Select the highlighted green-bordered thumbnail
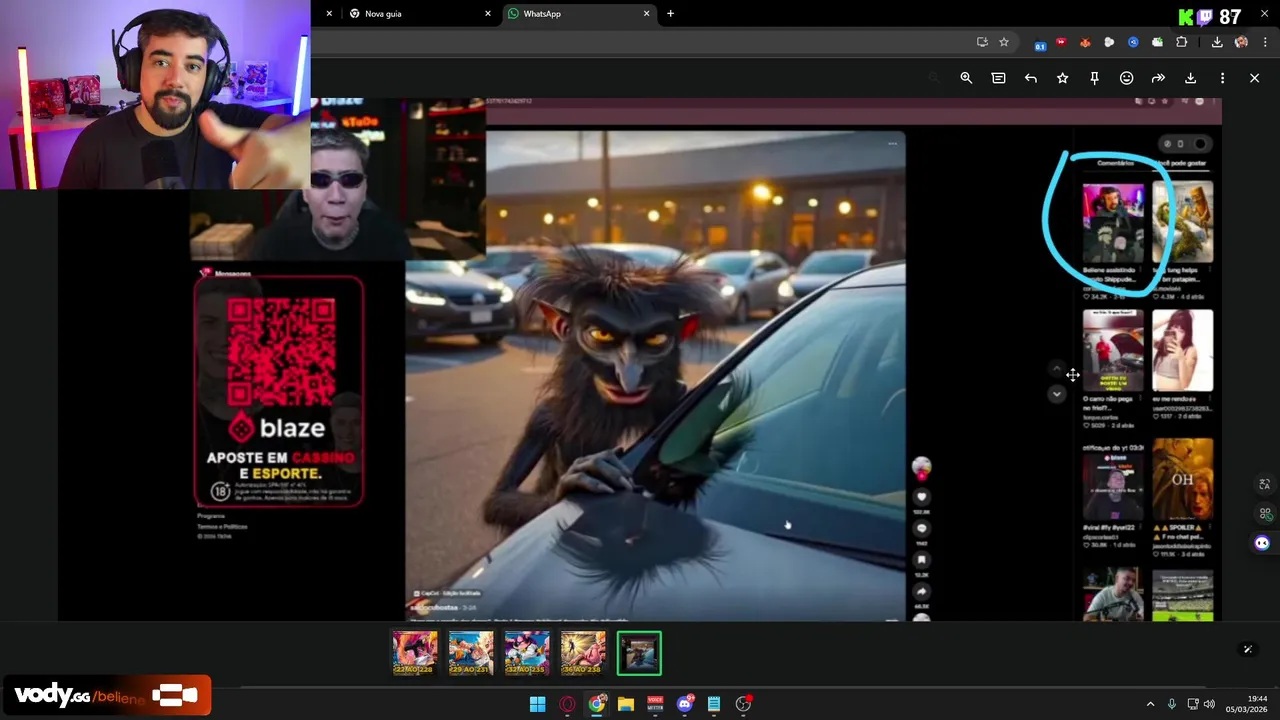This screenshot has width=1280, height=720. coord(639,653)
